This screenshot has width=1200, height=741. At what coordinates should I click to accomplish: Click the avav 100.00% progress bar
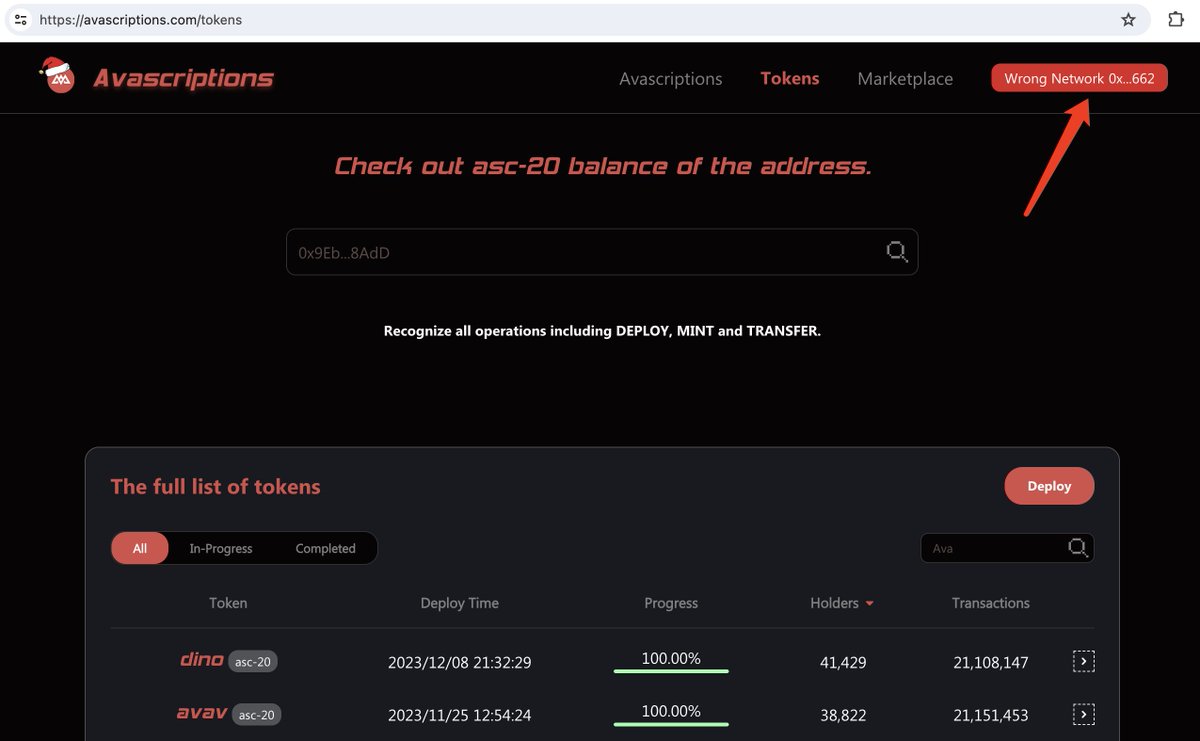click(x=671, y=723)
